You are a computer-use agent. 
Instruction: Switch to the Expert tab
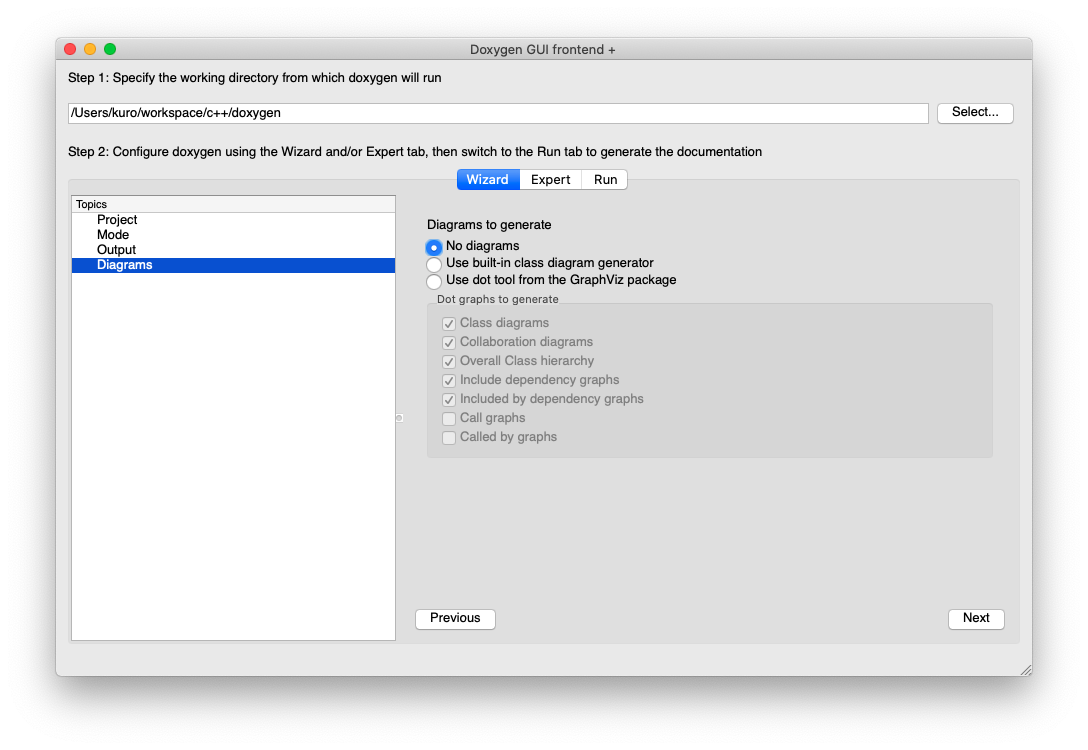(x=550, y=180)
